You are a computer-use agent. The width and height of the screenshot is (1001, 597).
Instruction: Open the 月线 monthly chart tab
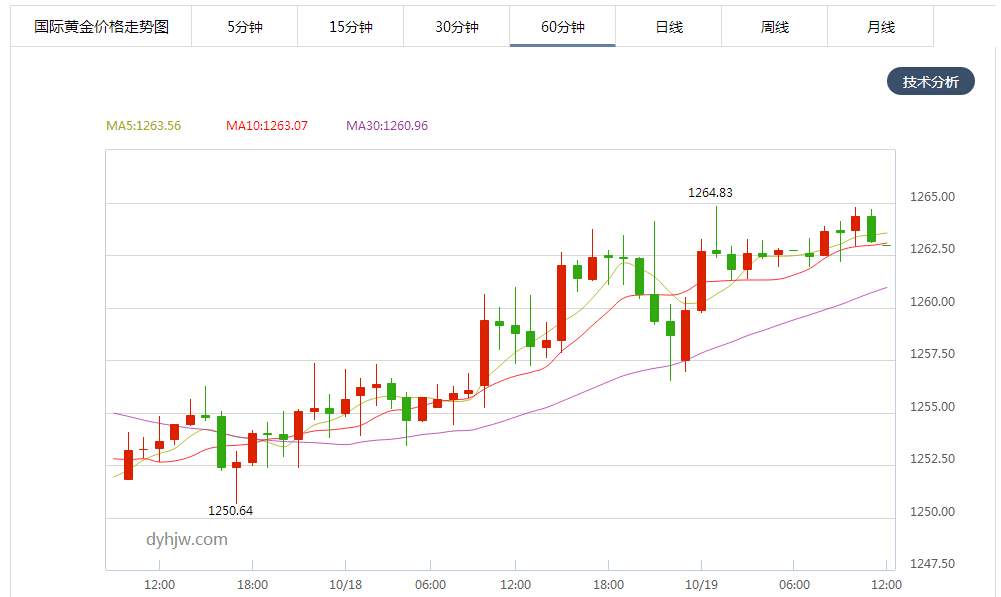click(x=880, y=27)
